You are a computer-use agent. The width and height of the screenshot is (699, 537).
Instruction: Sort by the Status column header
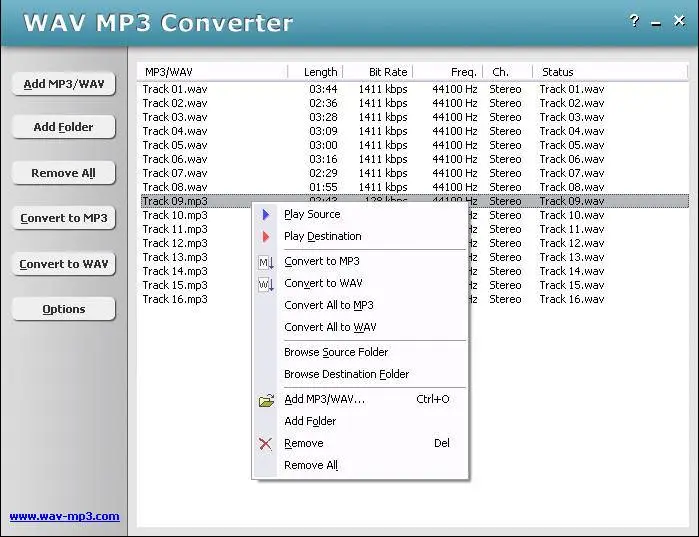coord(610,72)
